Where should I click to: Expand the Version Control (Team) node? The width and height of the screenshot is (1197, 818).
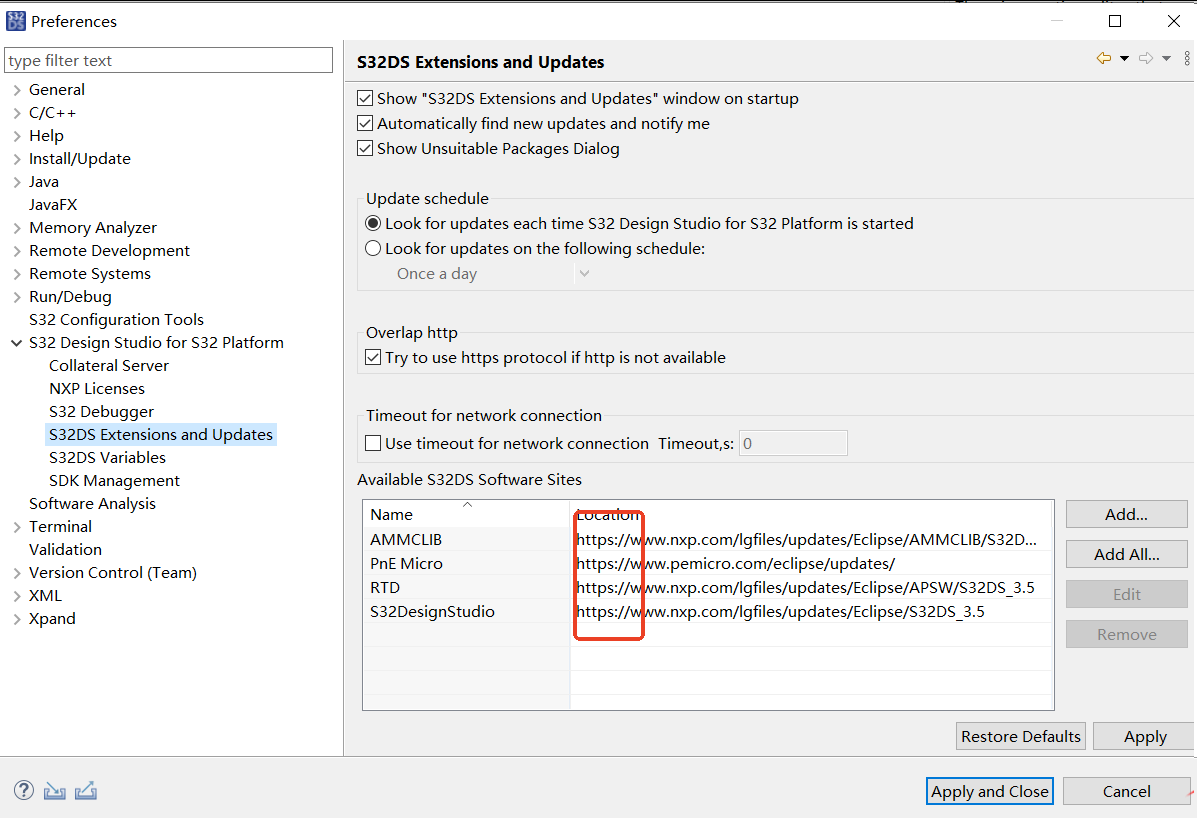click(x=17, y=573)
